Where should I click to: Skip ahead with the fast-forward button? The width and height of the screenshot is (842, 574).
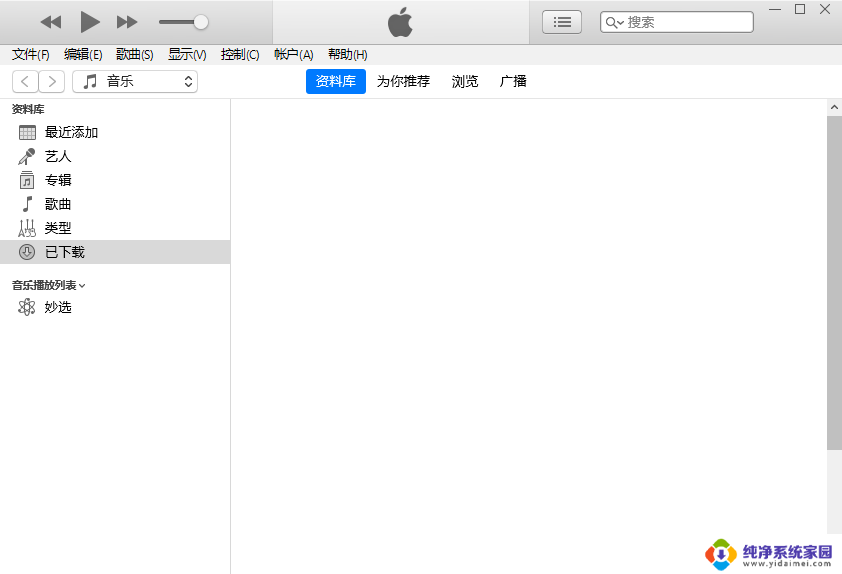point(127,22)
